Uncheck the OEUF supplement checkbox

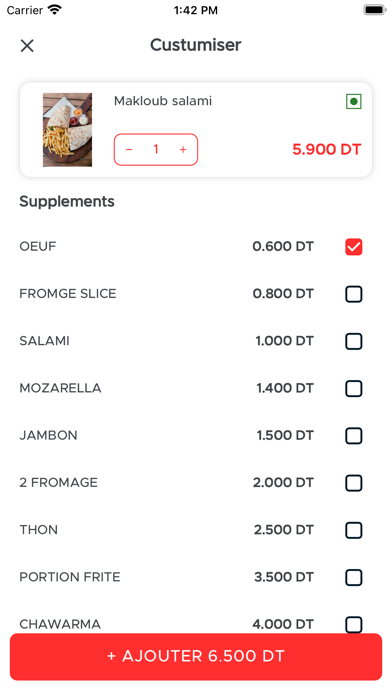354,247
